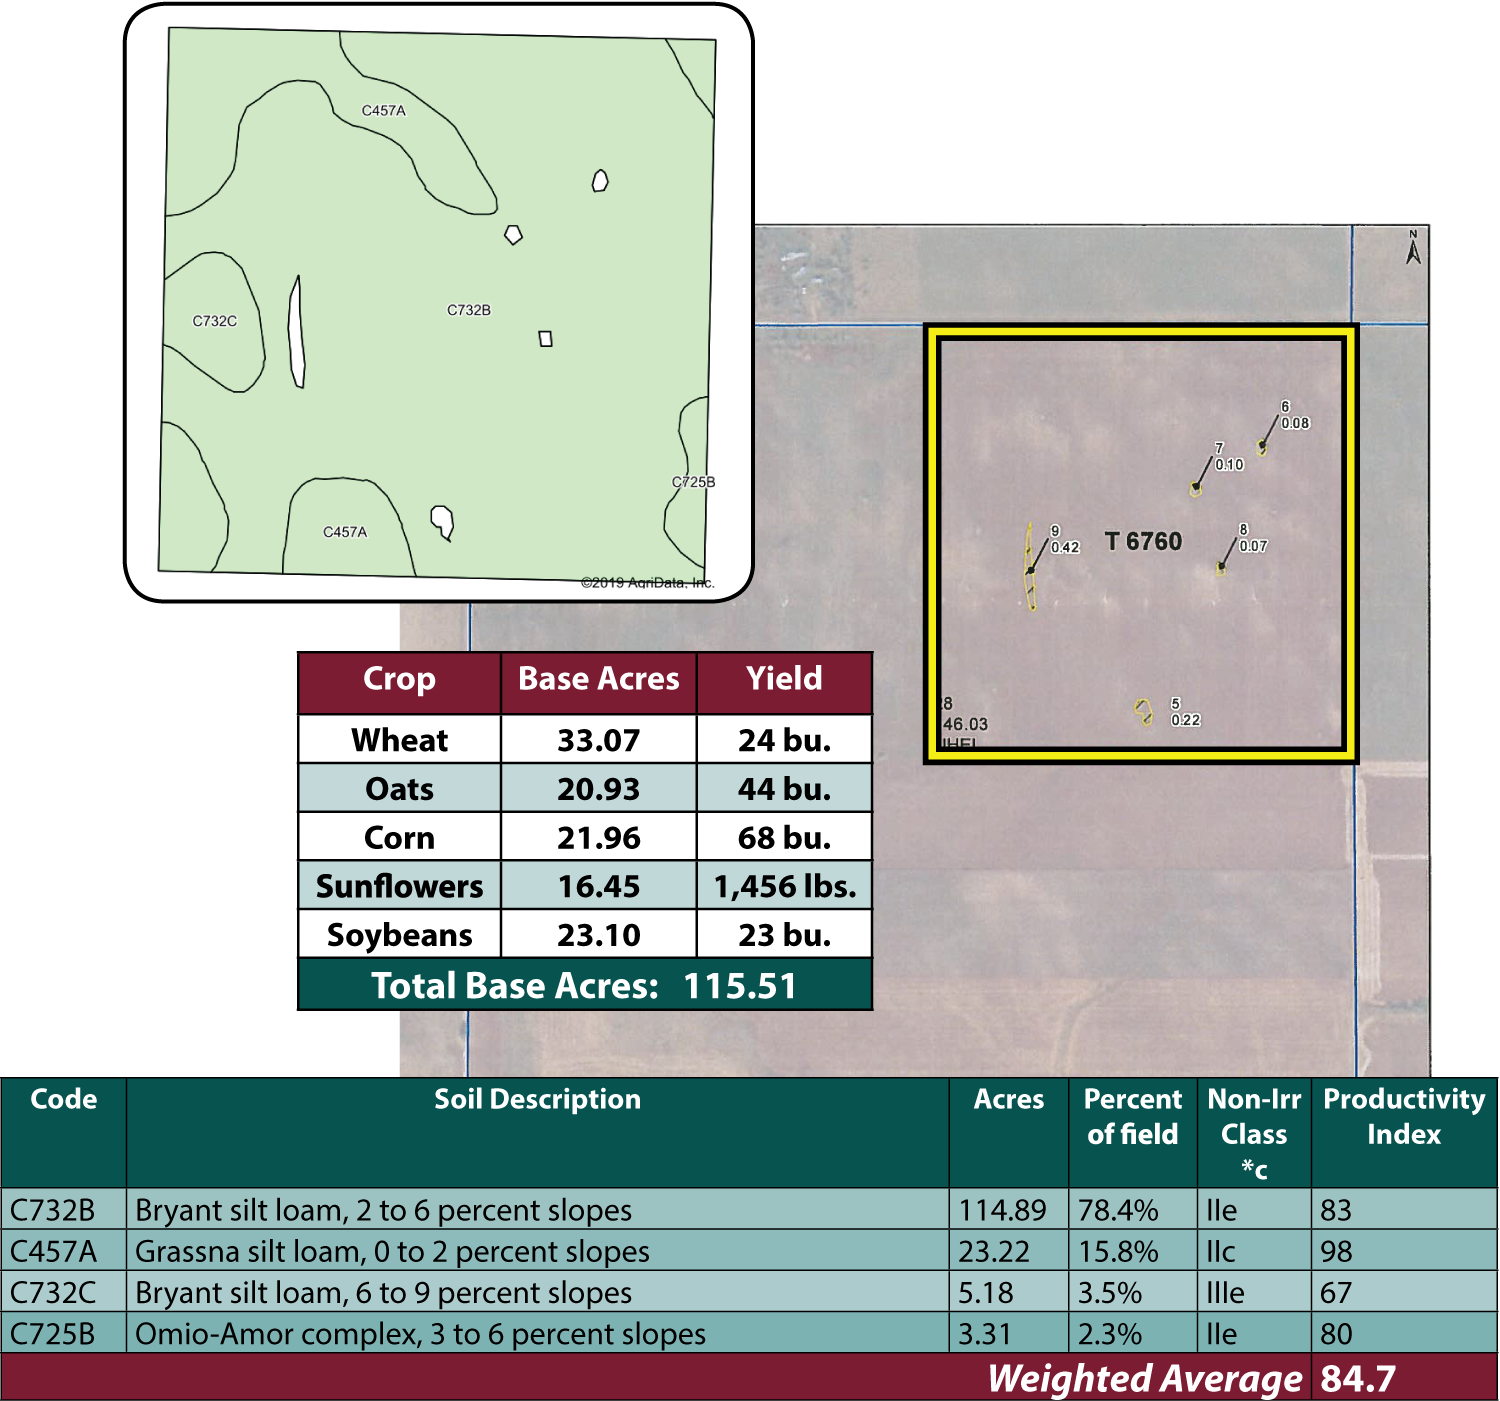Click the C732C soil zone label

point(214,321)
